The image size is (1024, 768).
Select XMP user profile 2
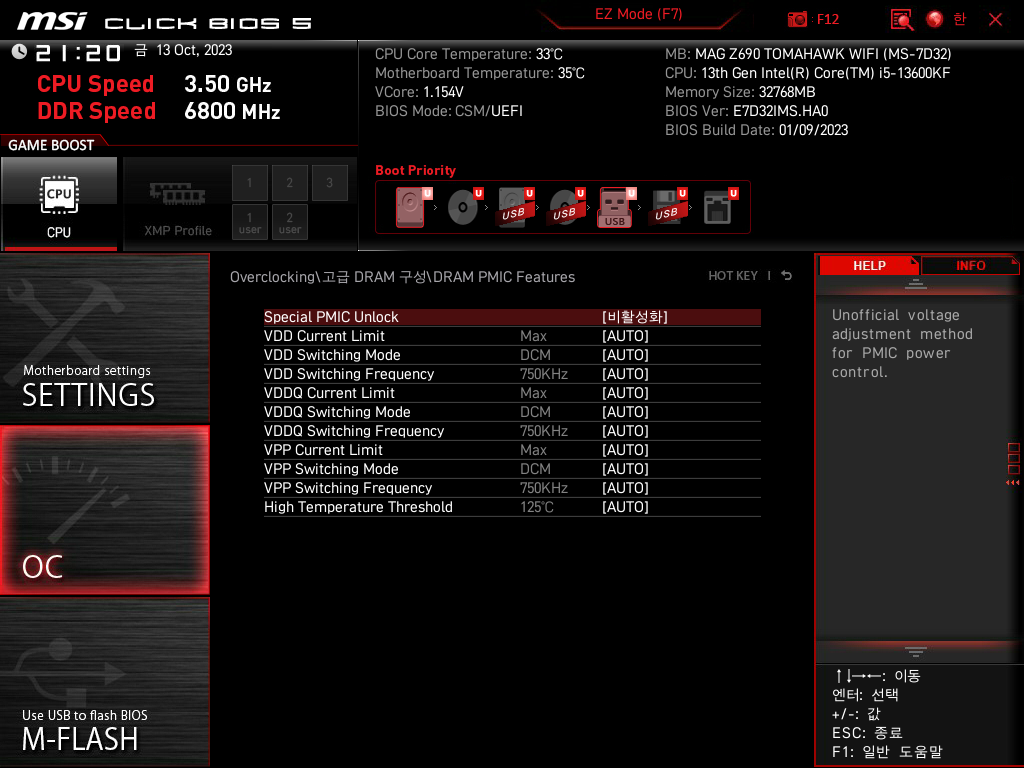coord(289,222)
